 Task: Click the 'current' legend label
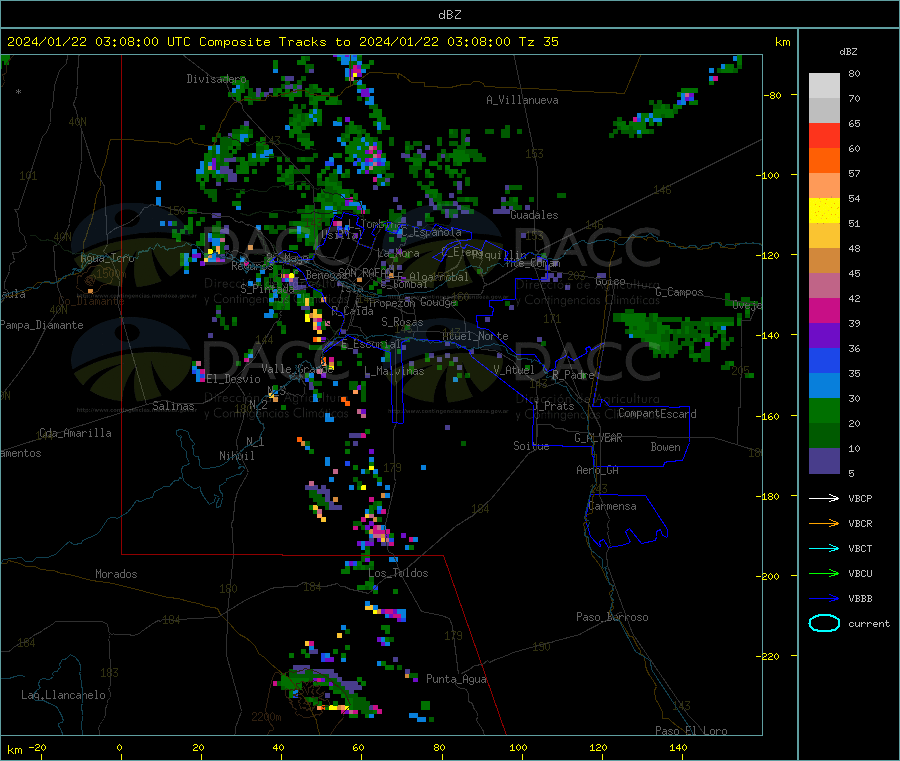(869, 623)
